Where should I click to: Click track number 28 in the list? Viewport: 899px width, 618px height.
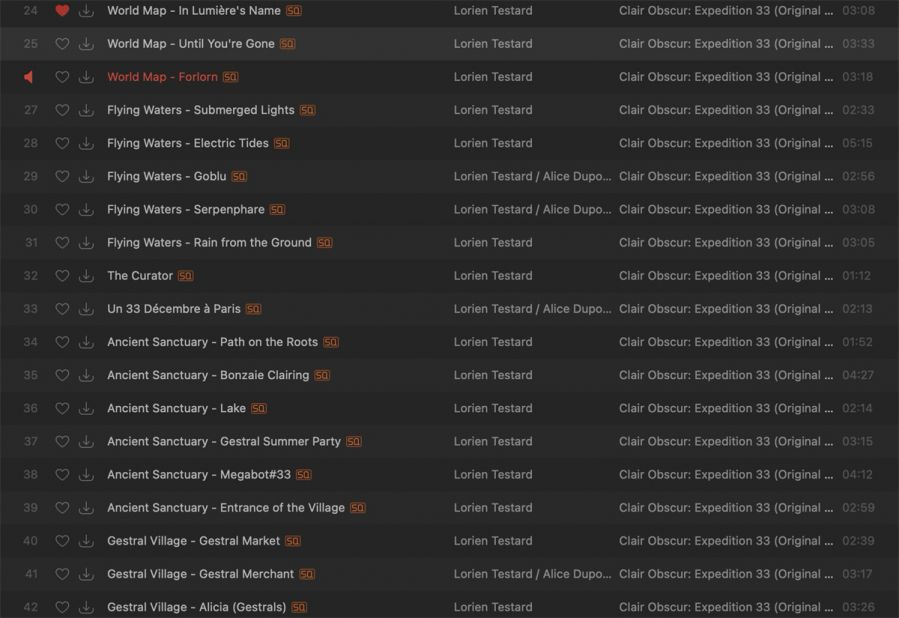[x=30, y=143]
